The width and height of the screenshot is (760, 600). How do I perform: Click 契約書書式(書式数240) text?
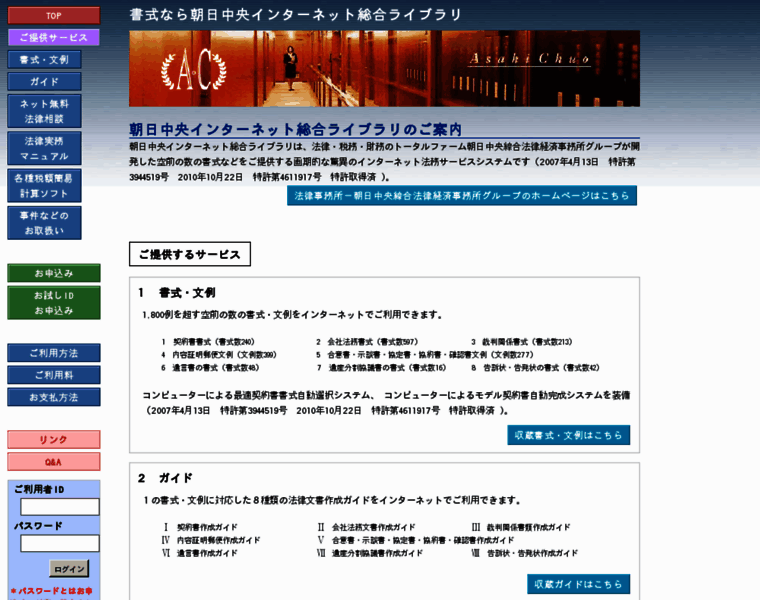(214, 342)
